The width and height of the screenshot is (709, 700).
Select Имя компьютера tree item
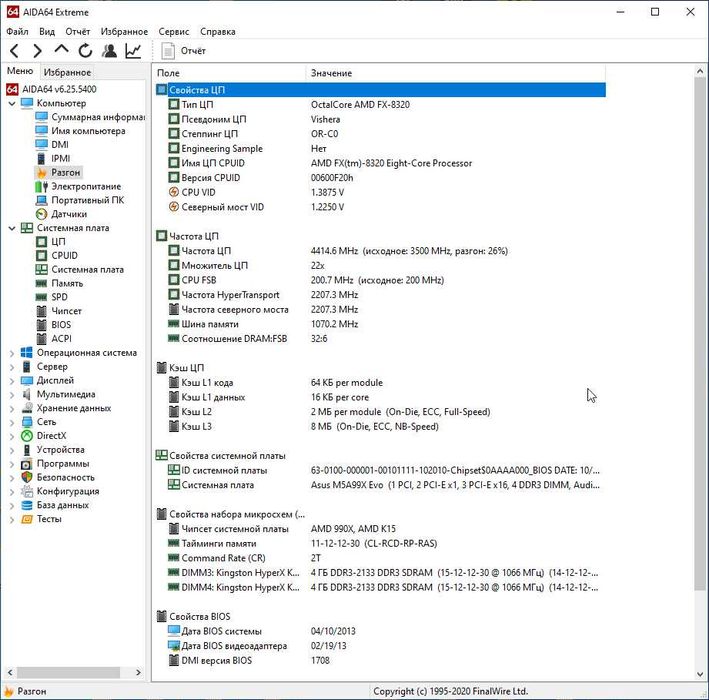(88, 131)
